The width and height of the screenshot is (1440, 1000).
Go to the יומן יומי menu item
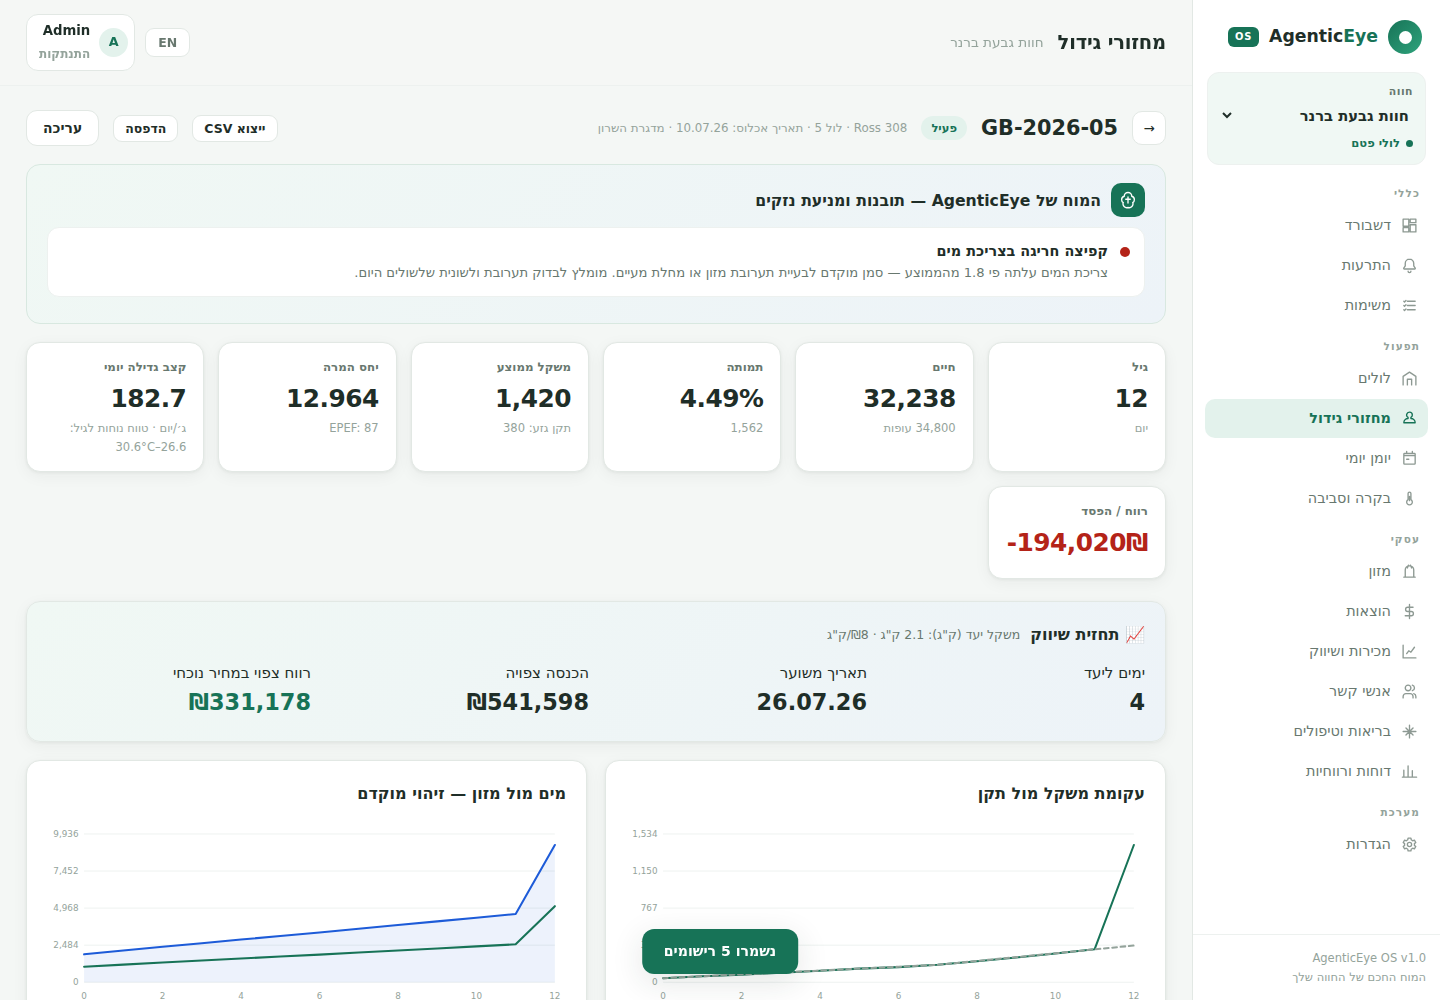pyautogui.click(x=1316, y=458)
